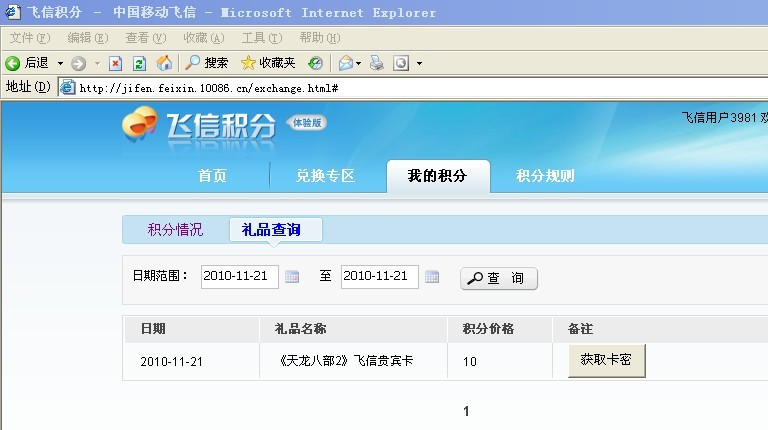Open the end date calendar icon
768x430 pixels.
(432, 277)
